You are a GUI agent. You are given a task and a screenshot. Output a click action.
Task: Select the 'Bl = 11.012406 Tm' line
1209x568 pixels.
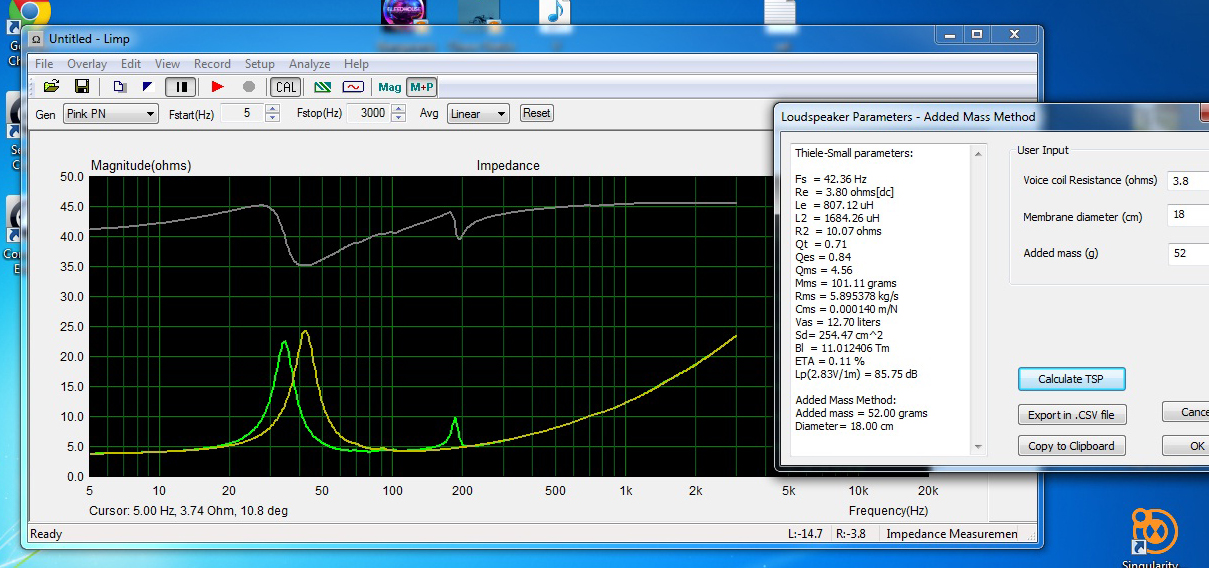tap(842, 349)
